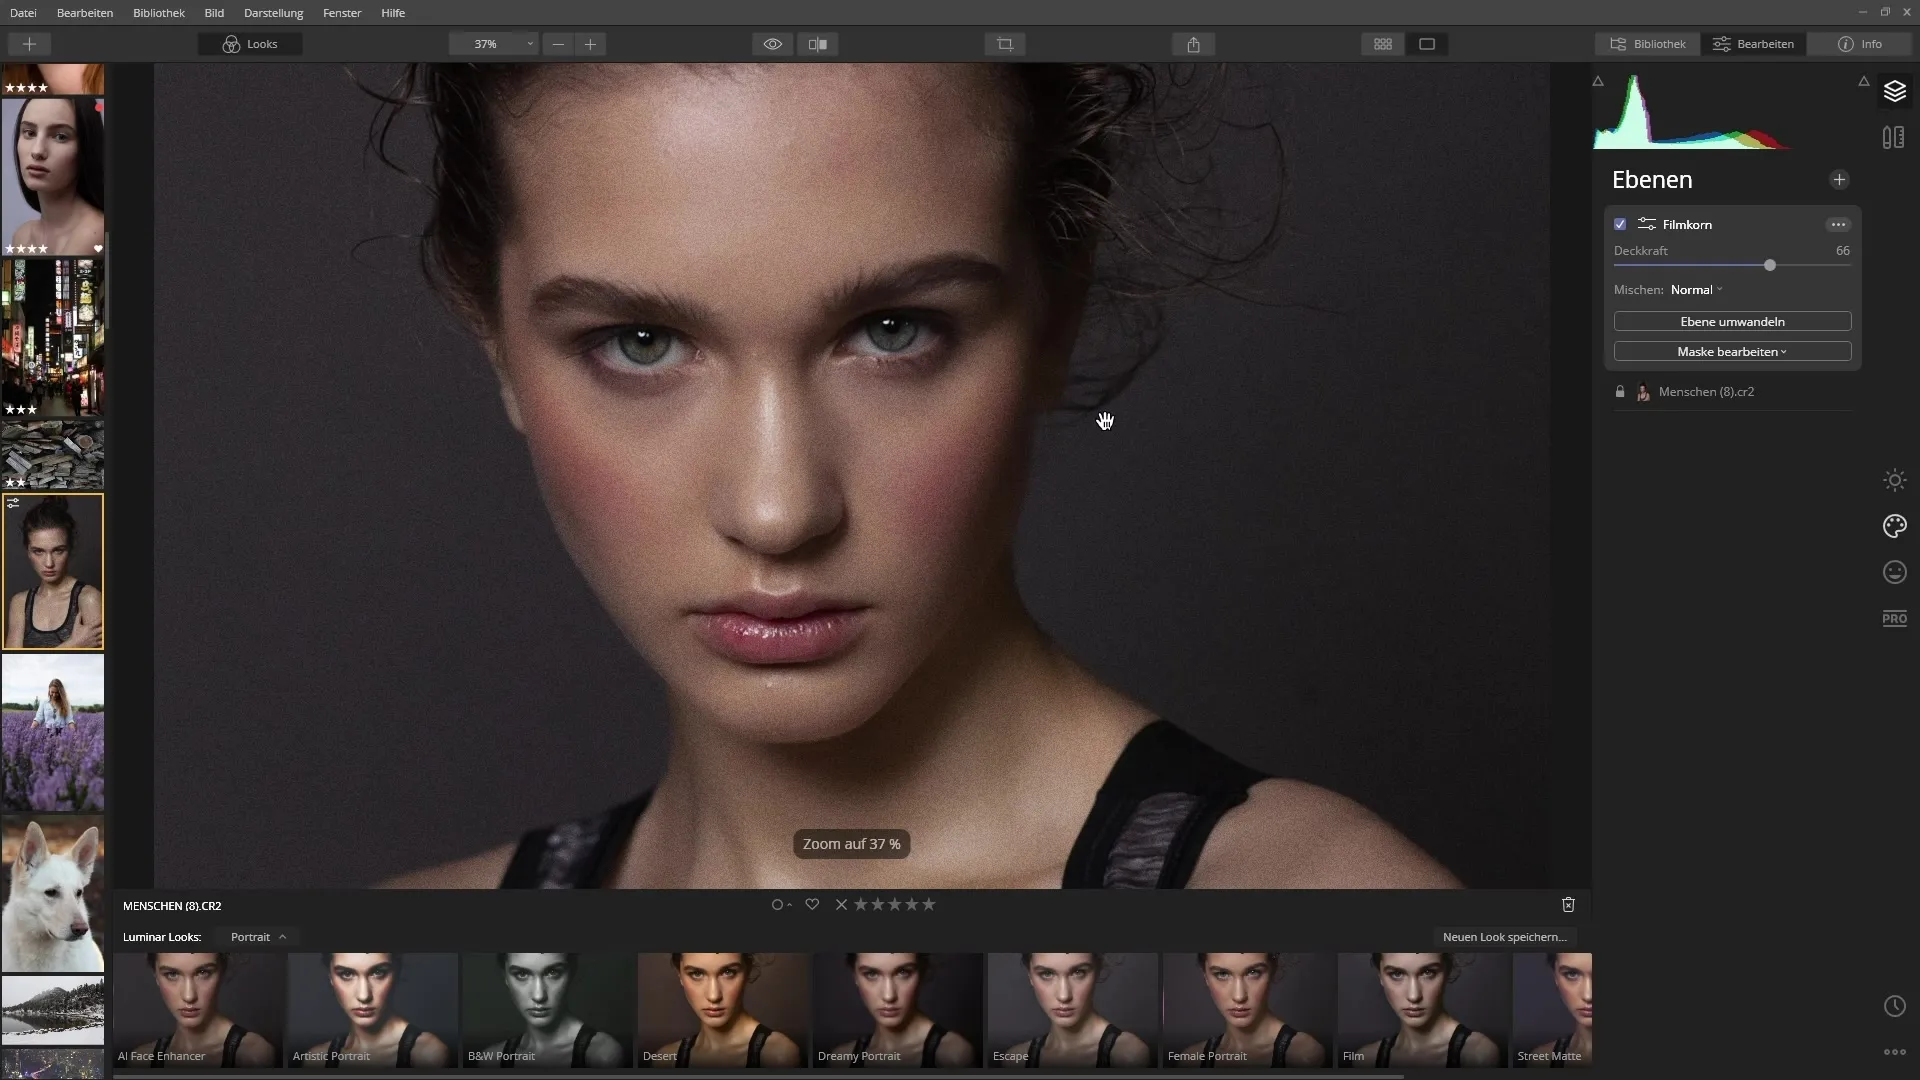Image resolution: width=1920 pixels, height=1080 pixels.
Task: Open the Filmkorn layer options menu
Action: 1838,224
